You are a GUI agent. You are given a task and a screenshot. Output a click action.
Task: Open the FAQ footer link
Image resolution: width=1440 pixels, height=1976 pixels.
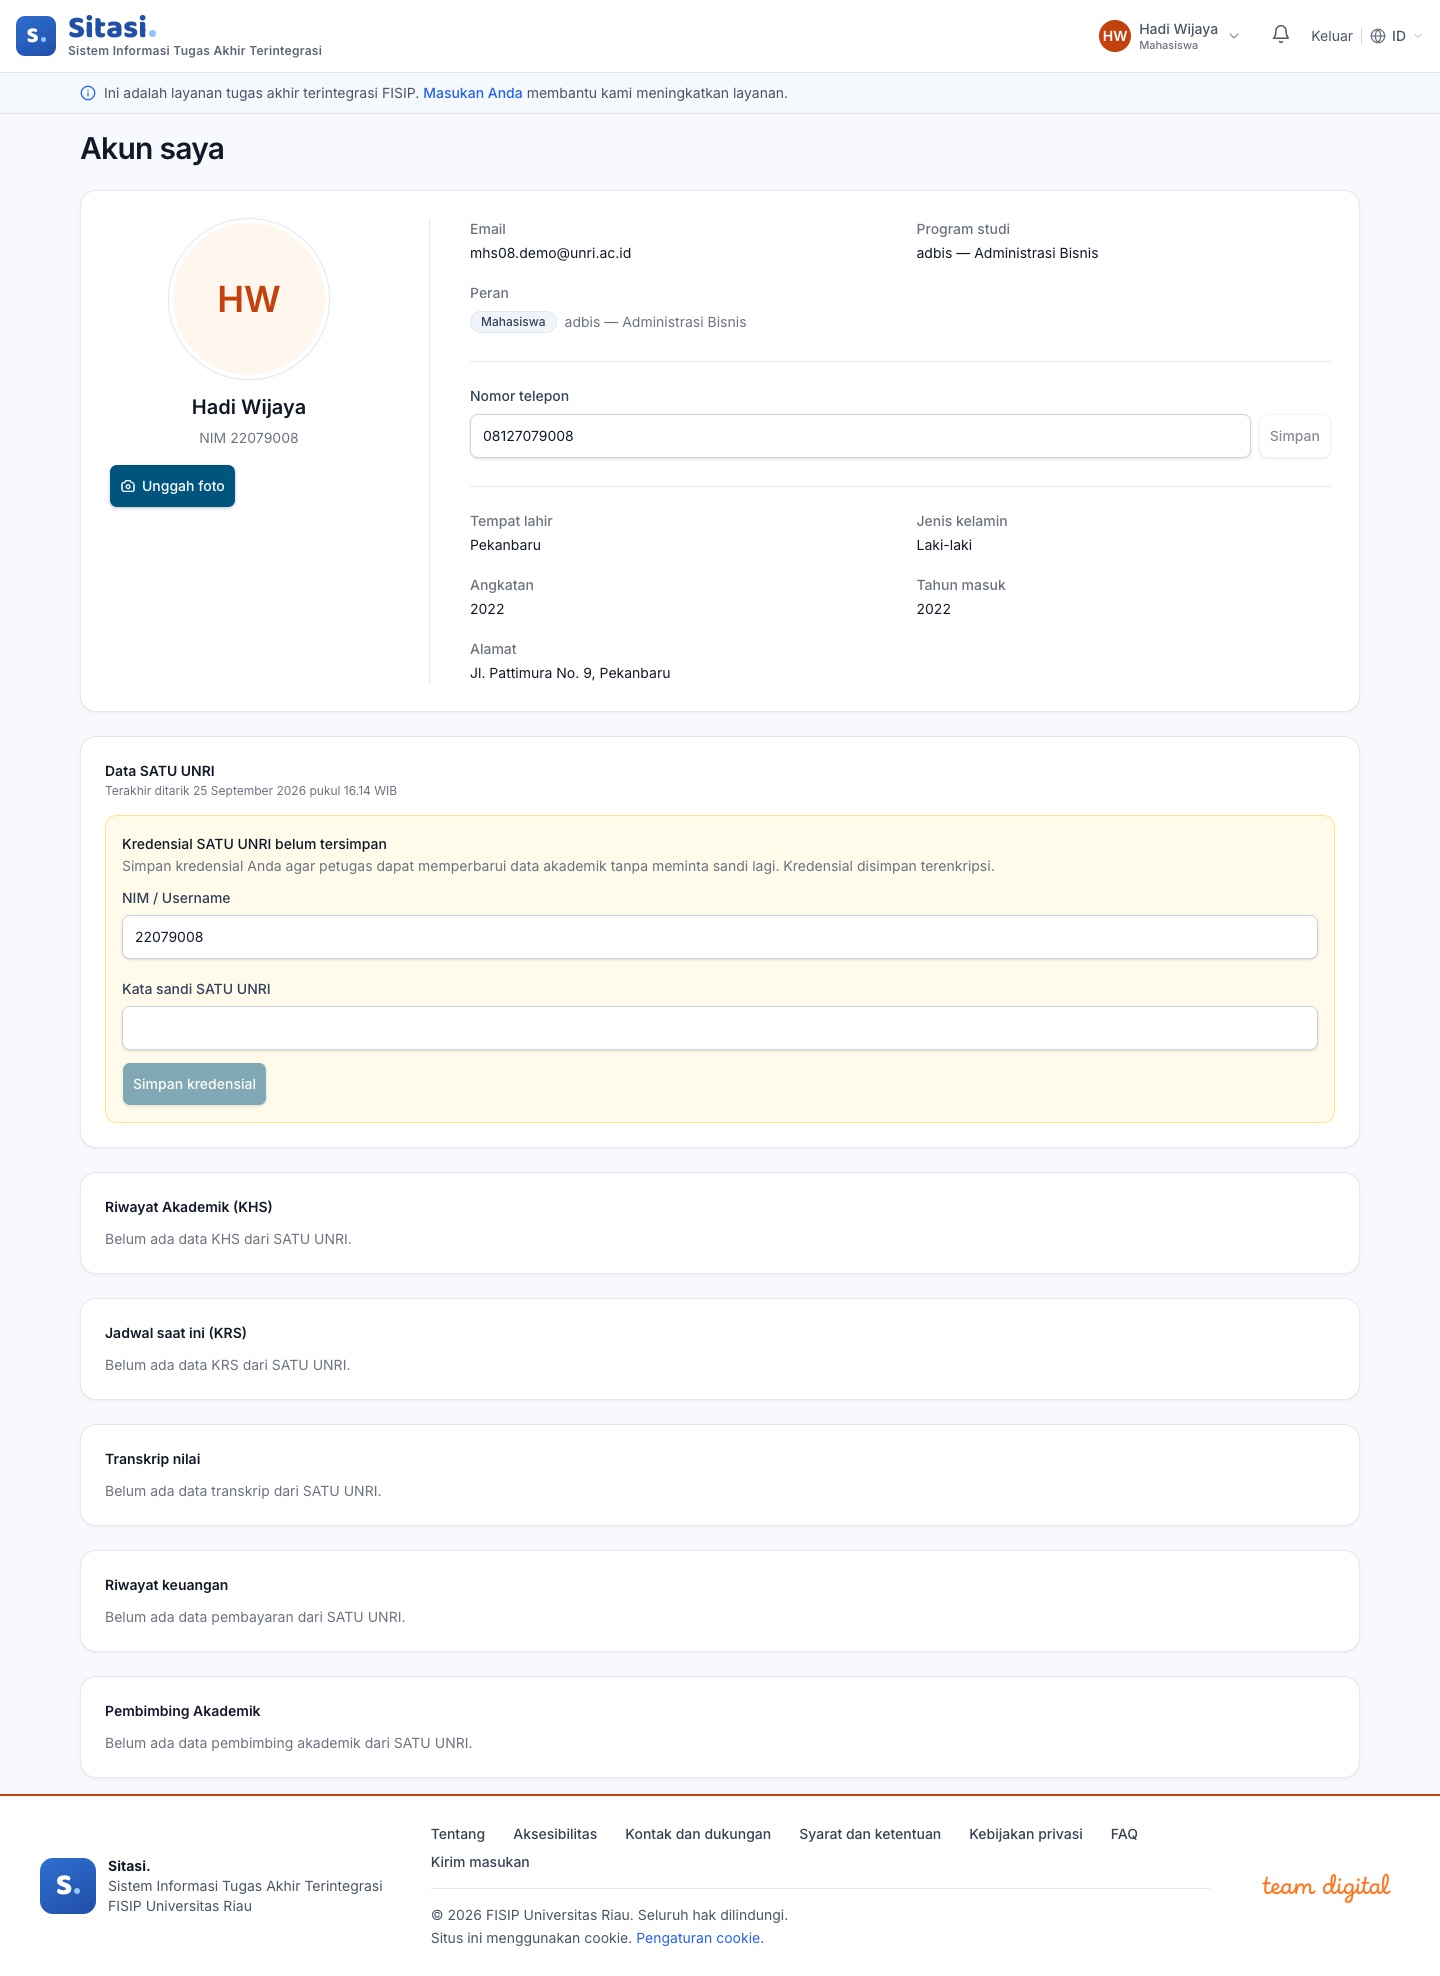click(x=1124, y=1834)
